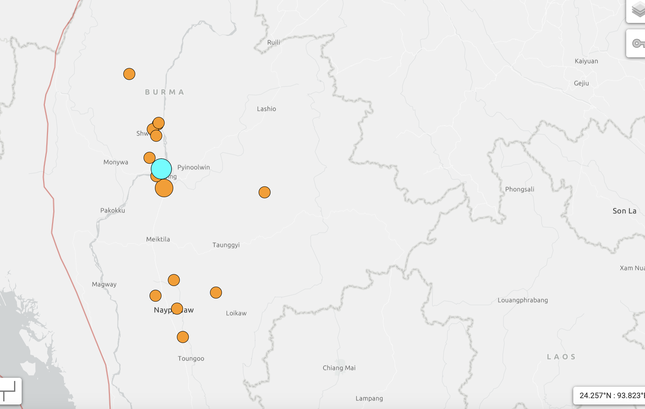The width and height of the screenshot is (645, 409).
Task: Click the Meiktila city label
Action: (x=158, y=239)
